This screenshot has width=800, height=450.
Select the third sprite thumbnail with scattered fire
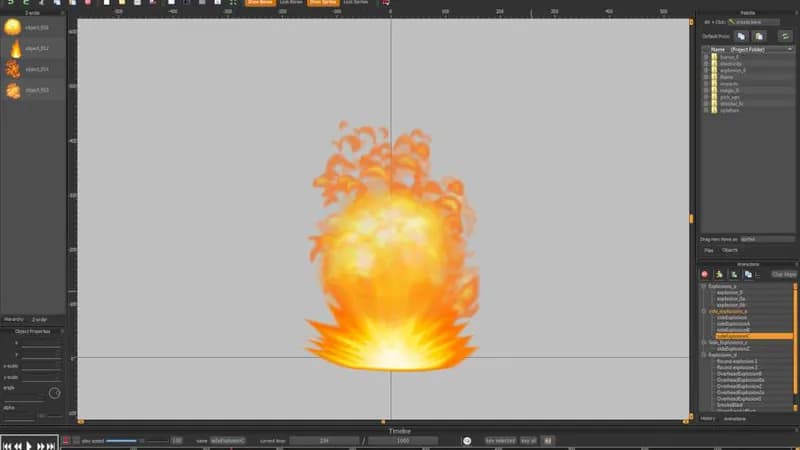(13, 69)
